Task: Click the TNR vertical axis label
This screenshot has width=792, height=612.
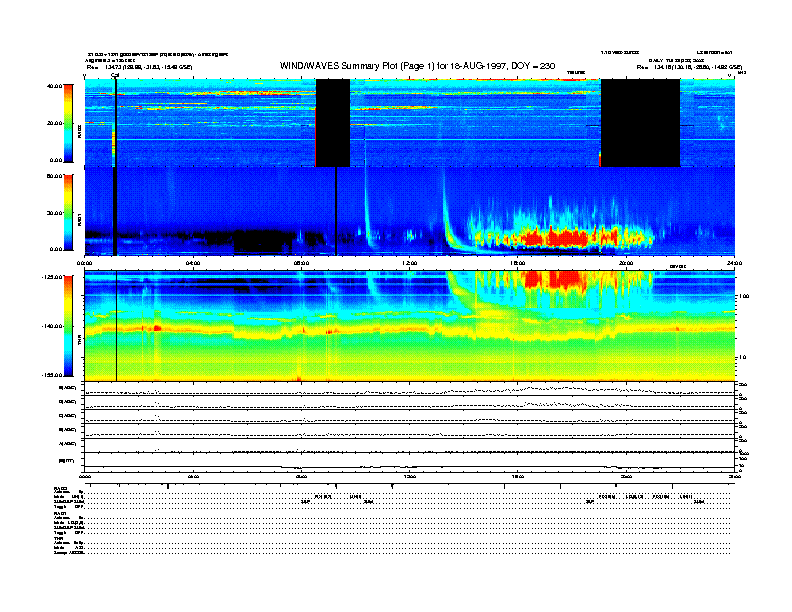Action: 79,341
